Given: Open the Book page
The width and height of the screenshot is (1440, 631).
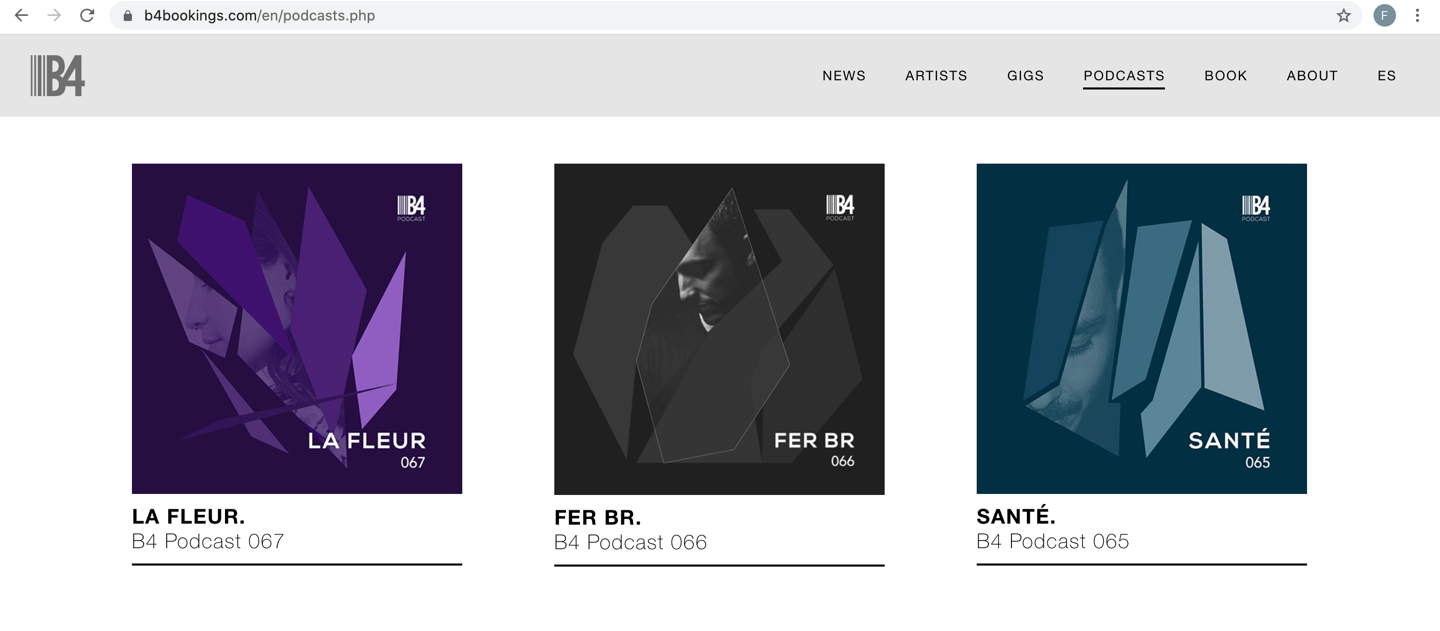Looking at the screenshot, I should click(1225, 76).
